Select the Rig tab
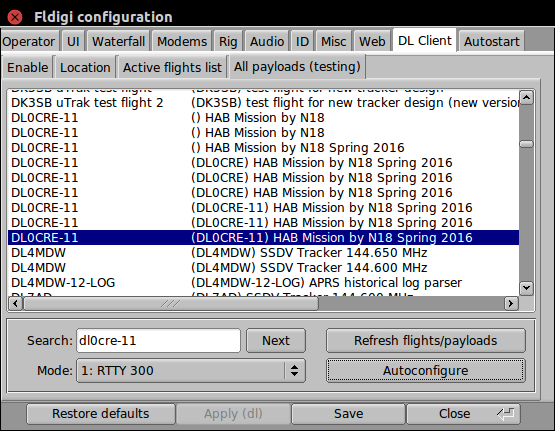The height and width of the screenshot is (431, 555). coord(228,41)
